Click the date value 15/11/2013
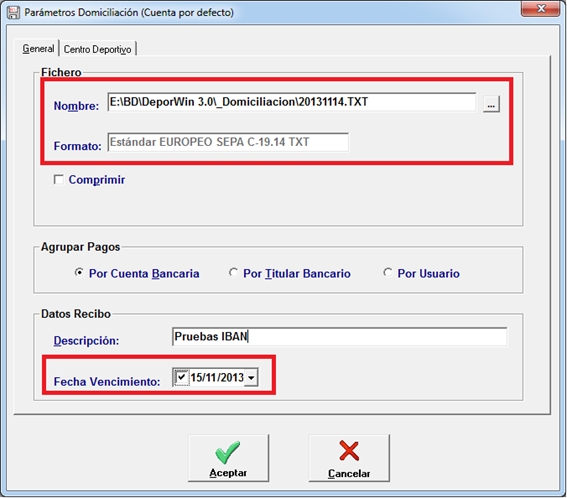 pos(217,378)
